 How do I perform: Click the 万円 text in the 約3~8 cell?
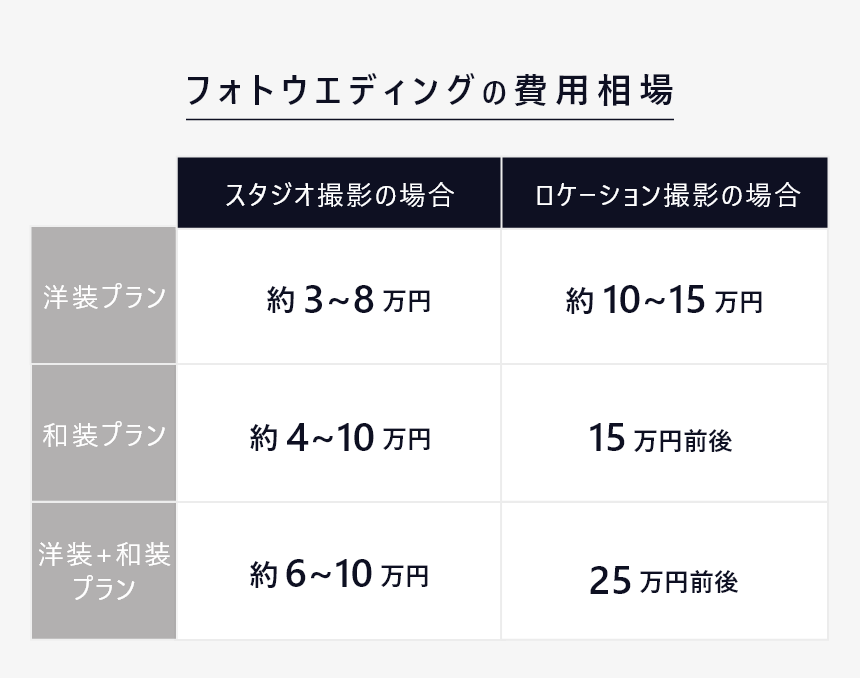[x=407, y=301]
